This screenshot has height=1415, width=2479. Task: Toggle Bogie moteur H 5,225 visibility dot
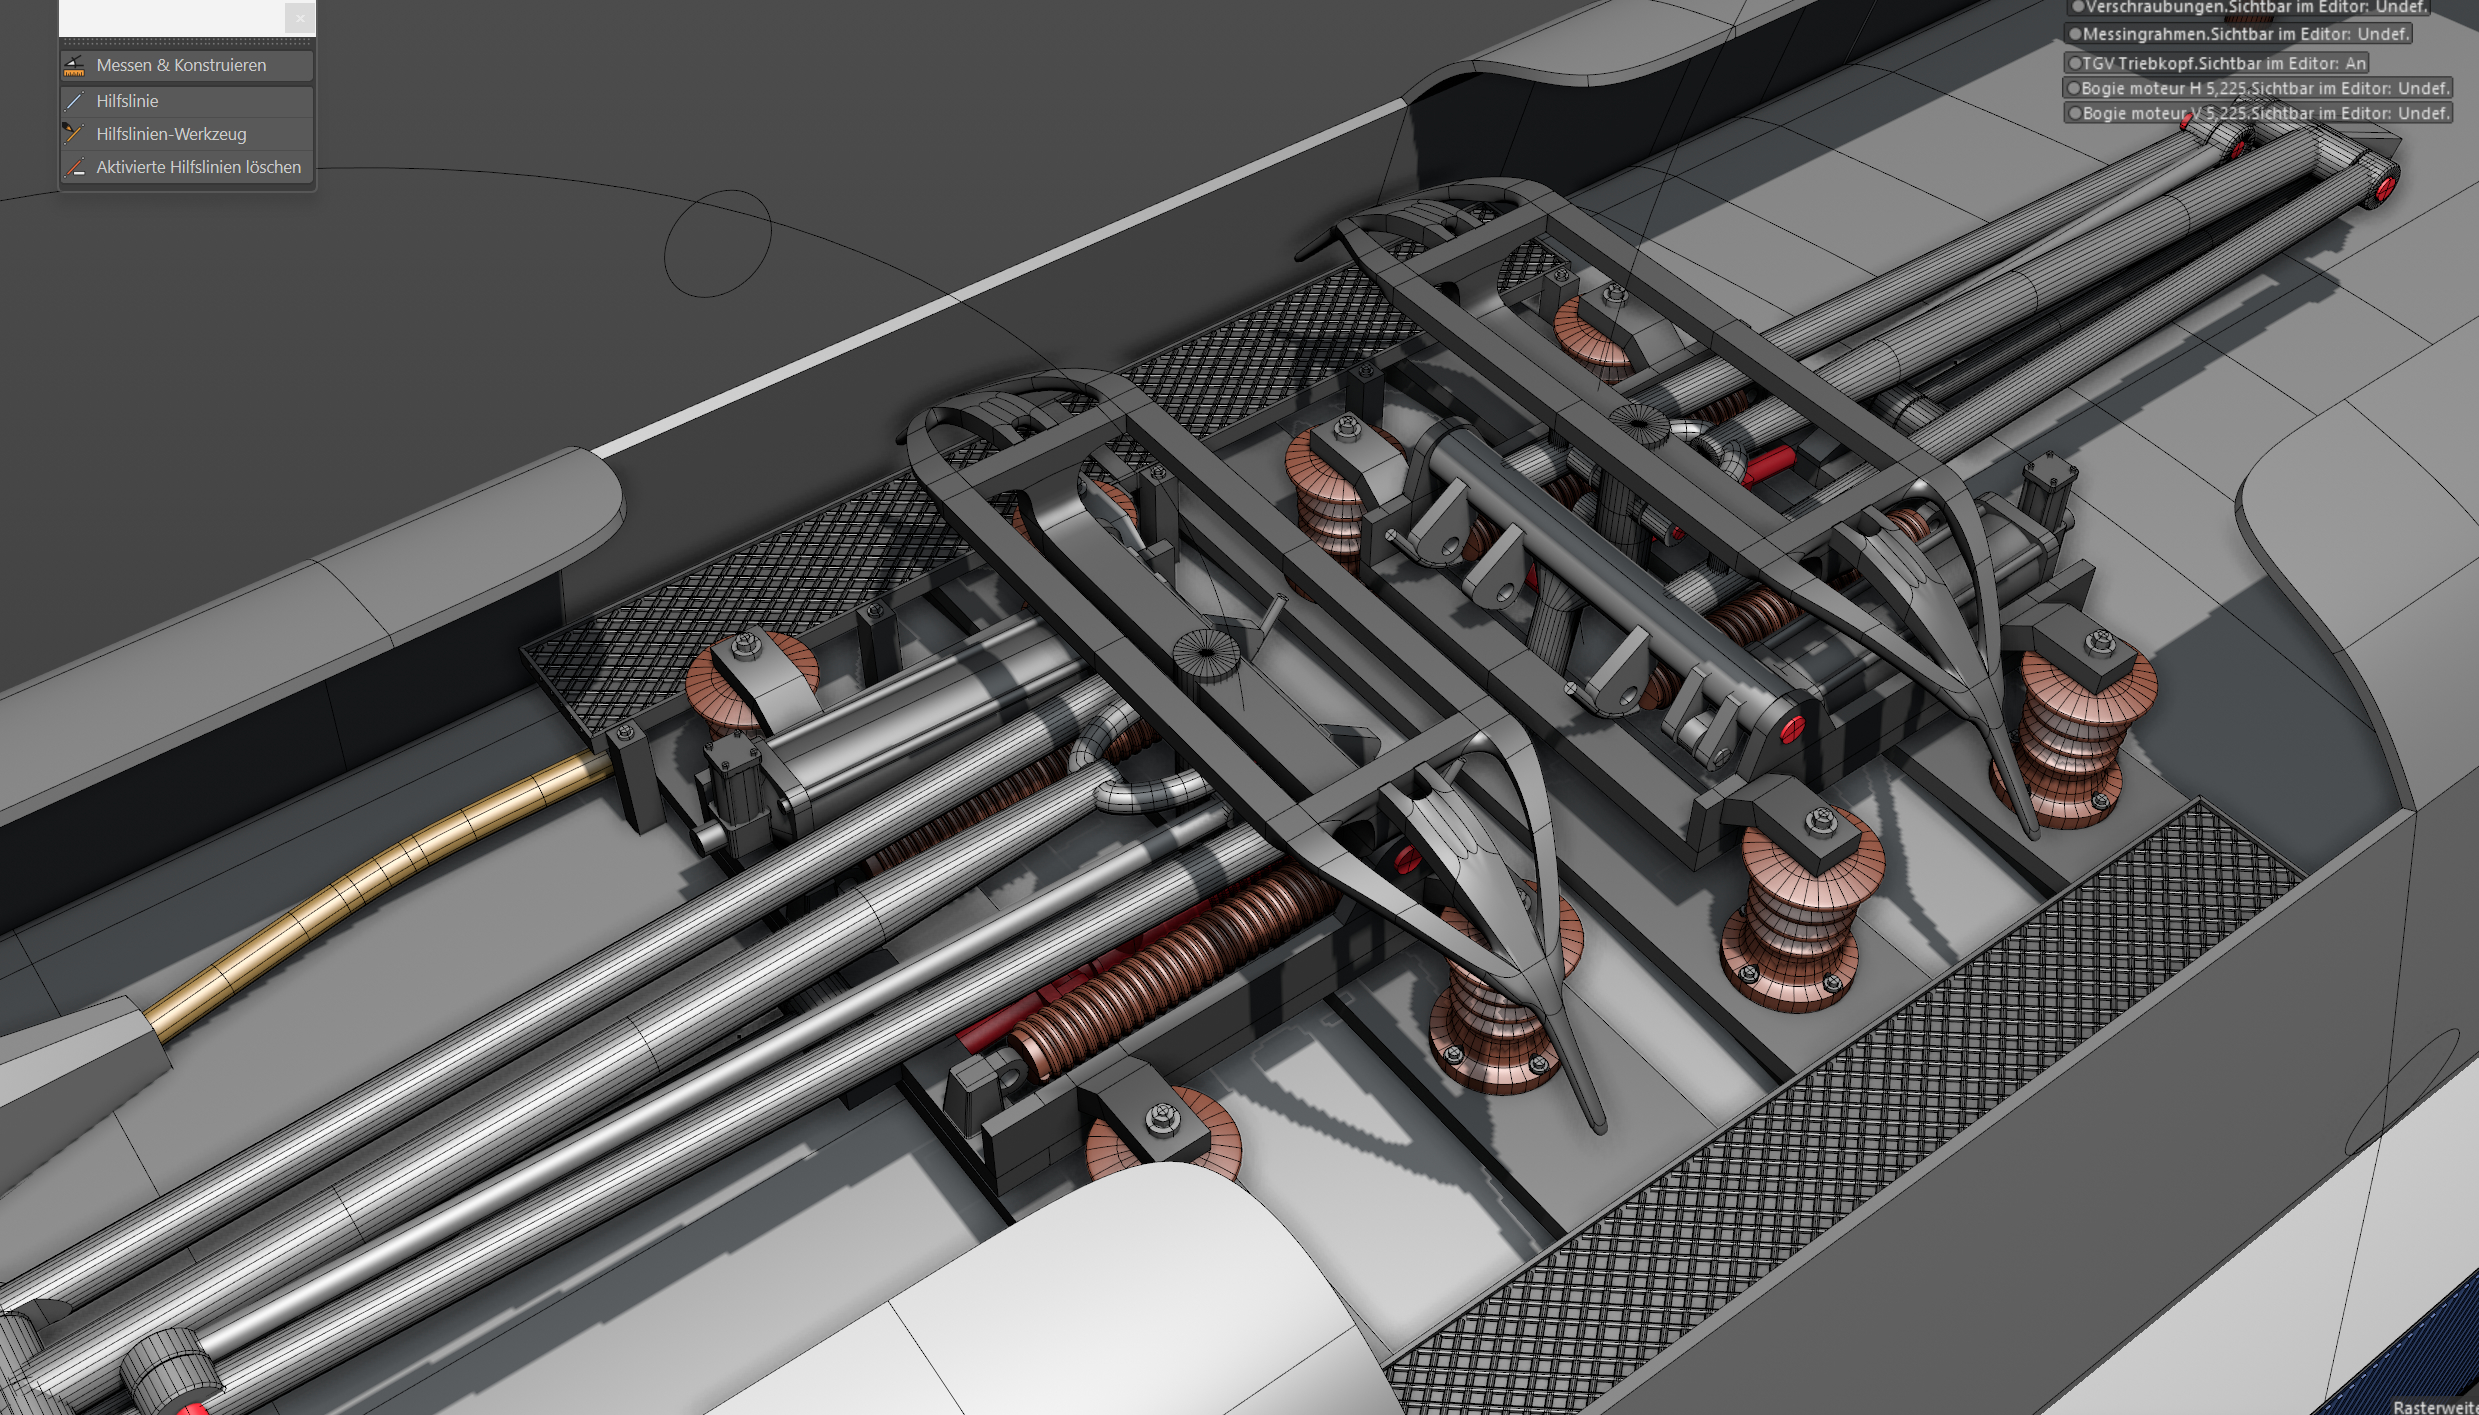tap(2074, 88)
